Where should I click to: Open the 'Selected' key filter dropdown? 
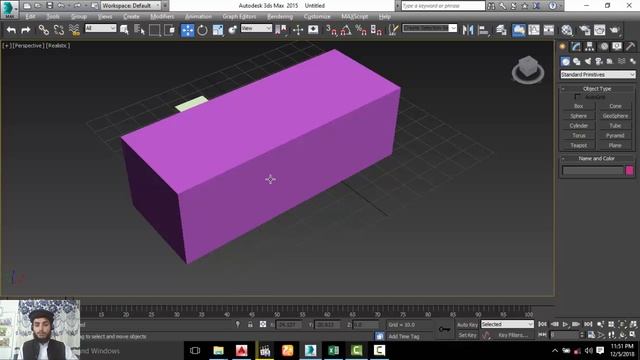(x=507, y=324)
